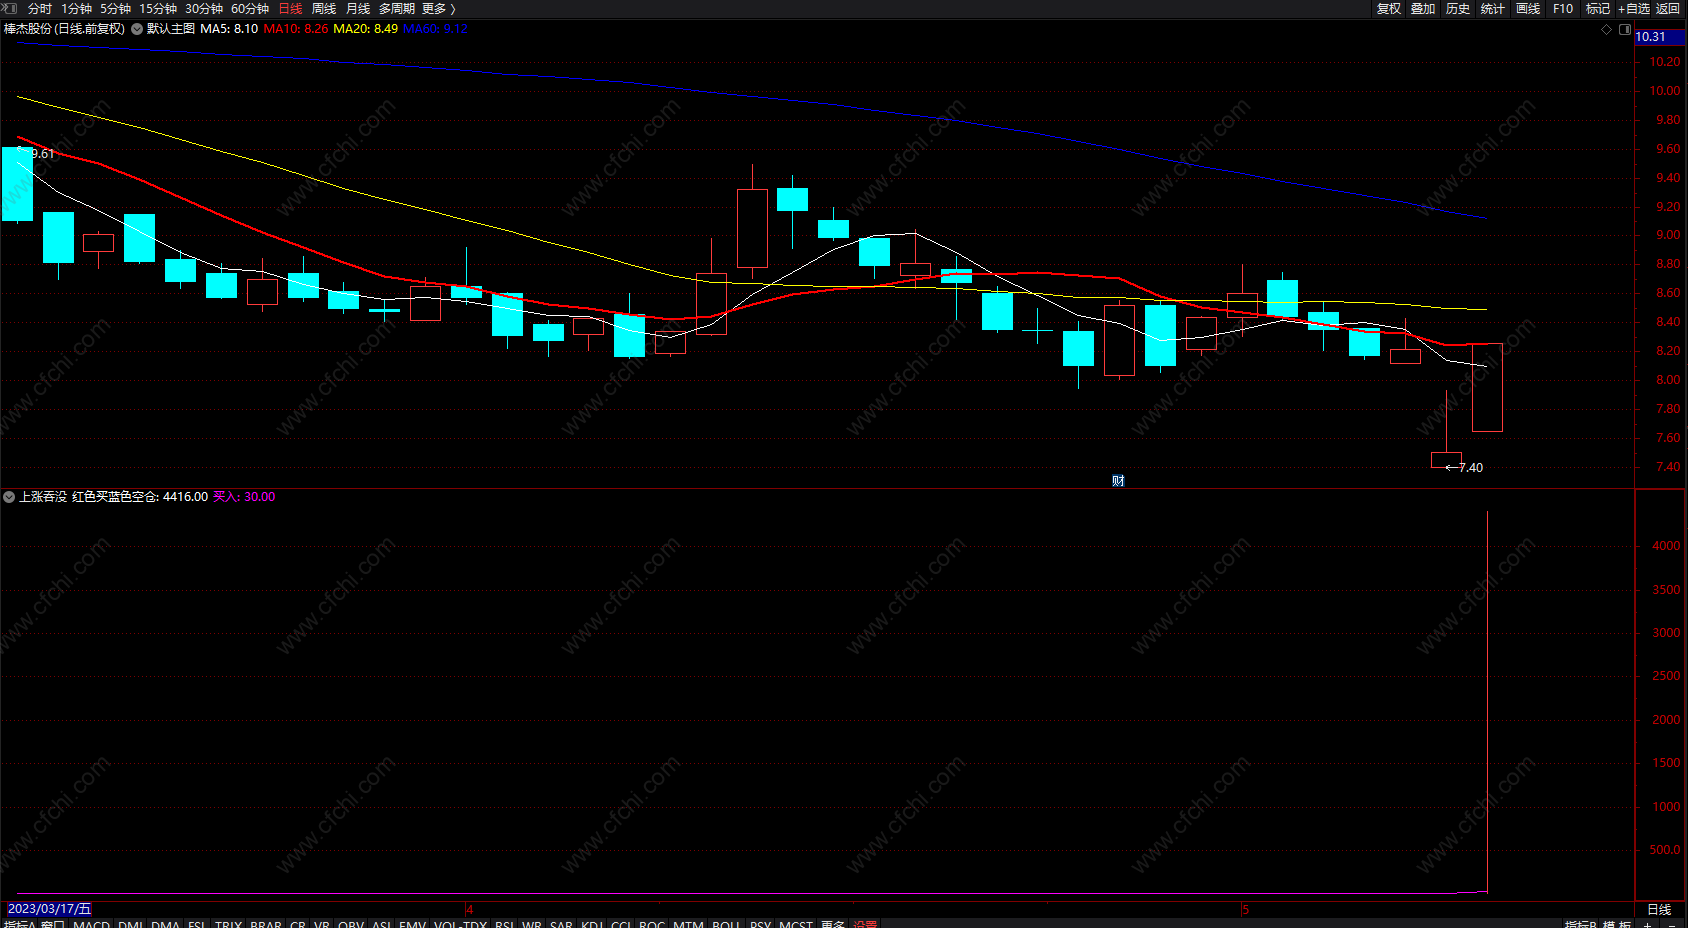Image resolution: width=1688 pixels, height=928 pixels.
Task: Toggle the right side panel icon
Action: (x=1625, y=29)
